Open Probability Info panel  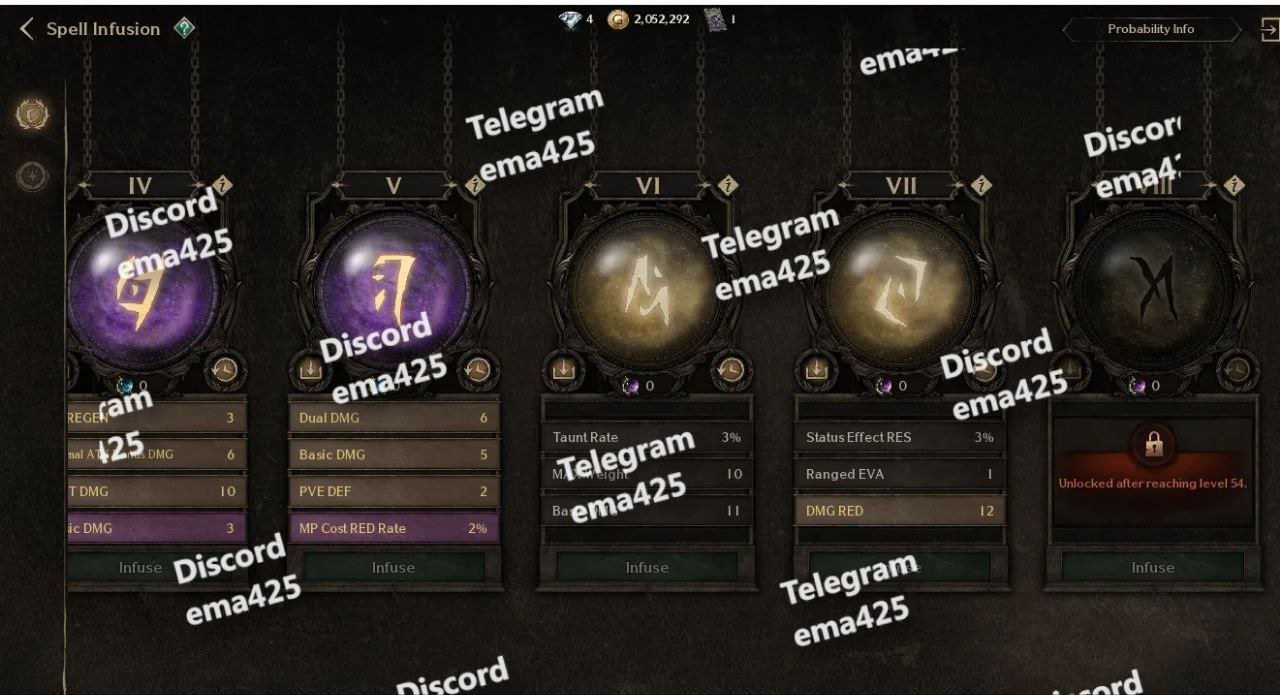[1150, 29]
